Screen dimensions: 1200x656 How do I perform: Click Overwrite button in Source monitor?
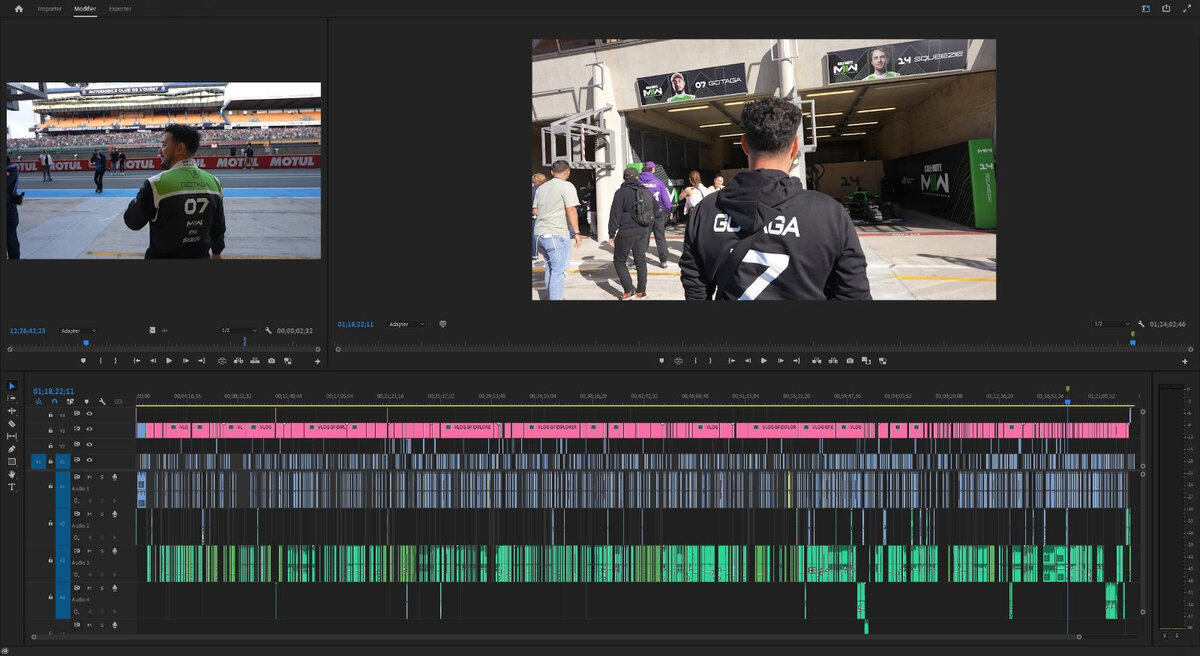[254, 361]
